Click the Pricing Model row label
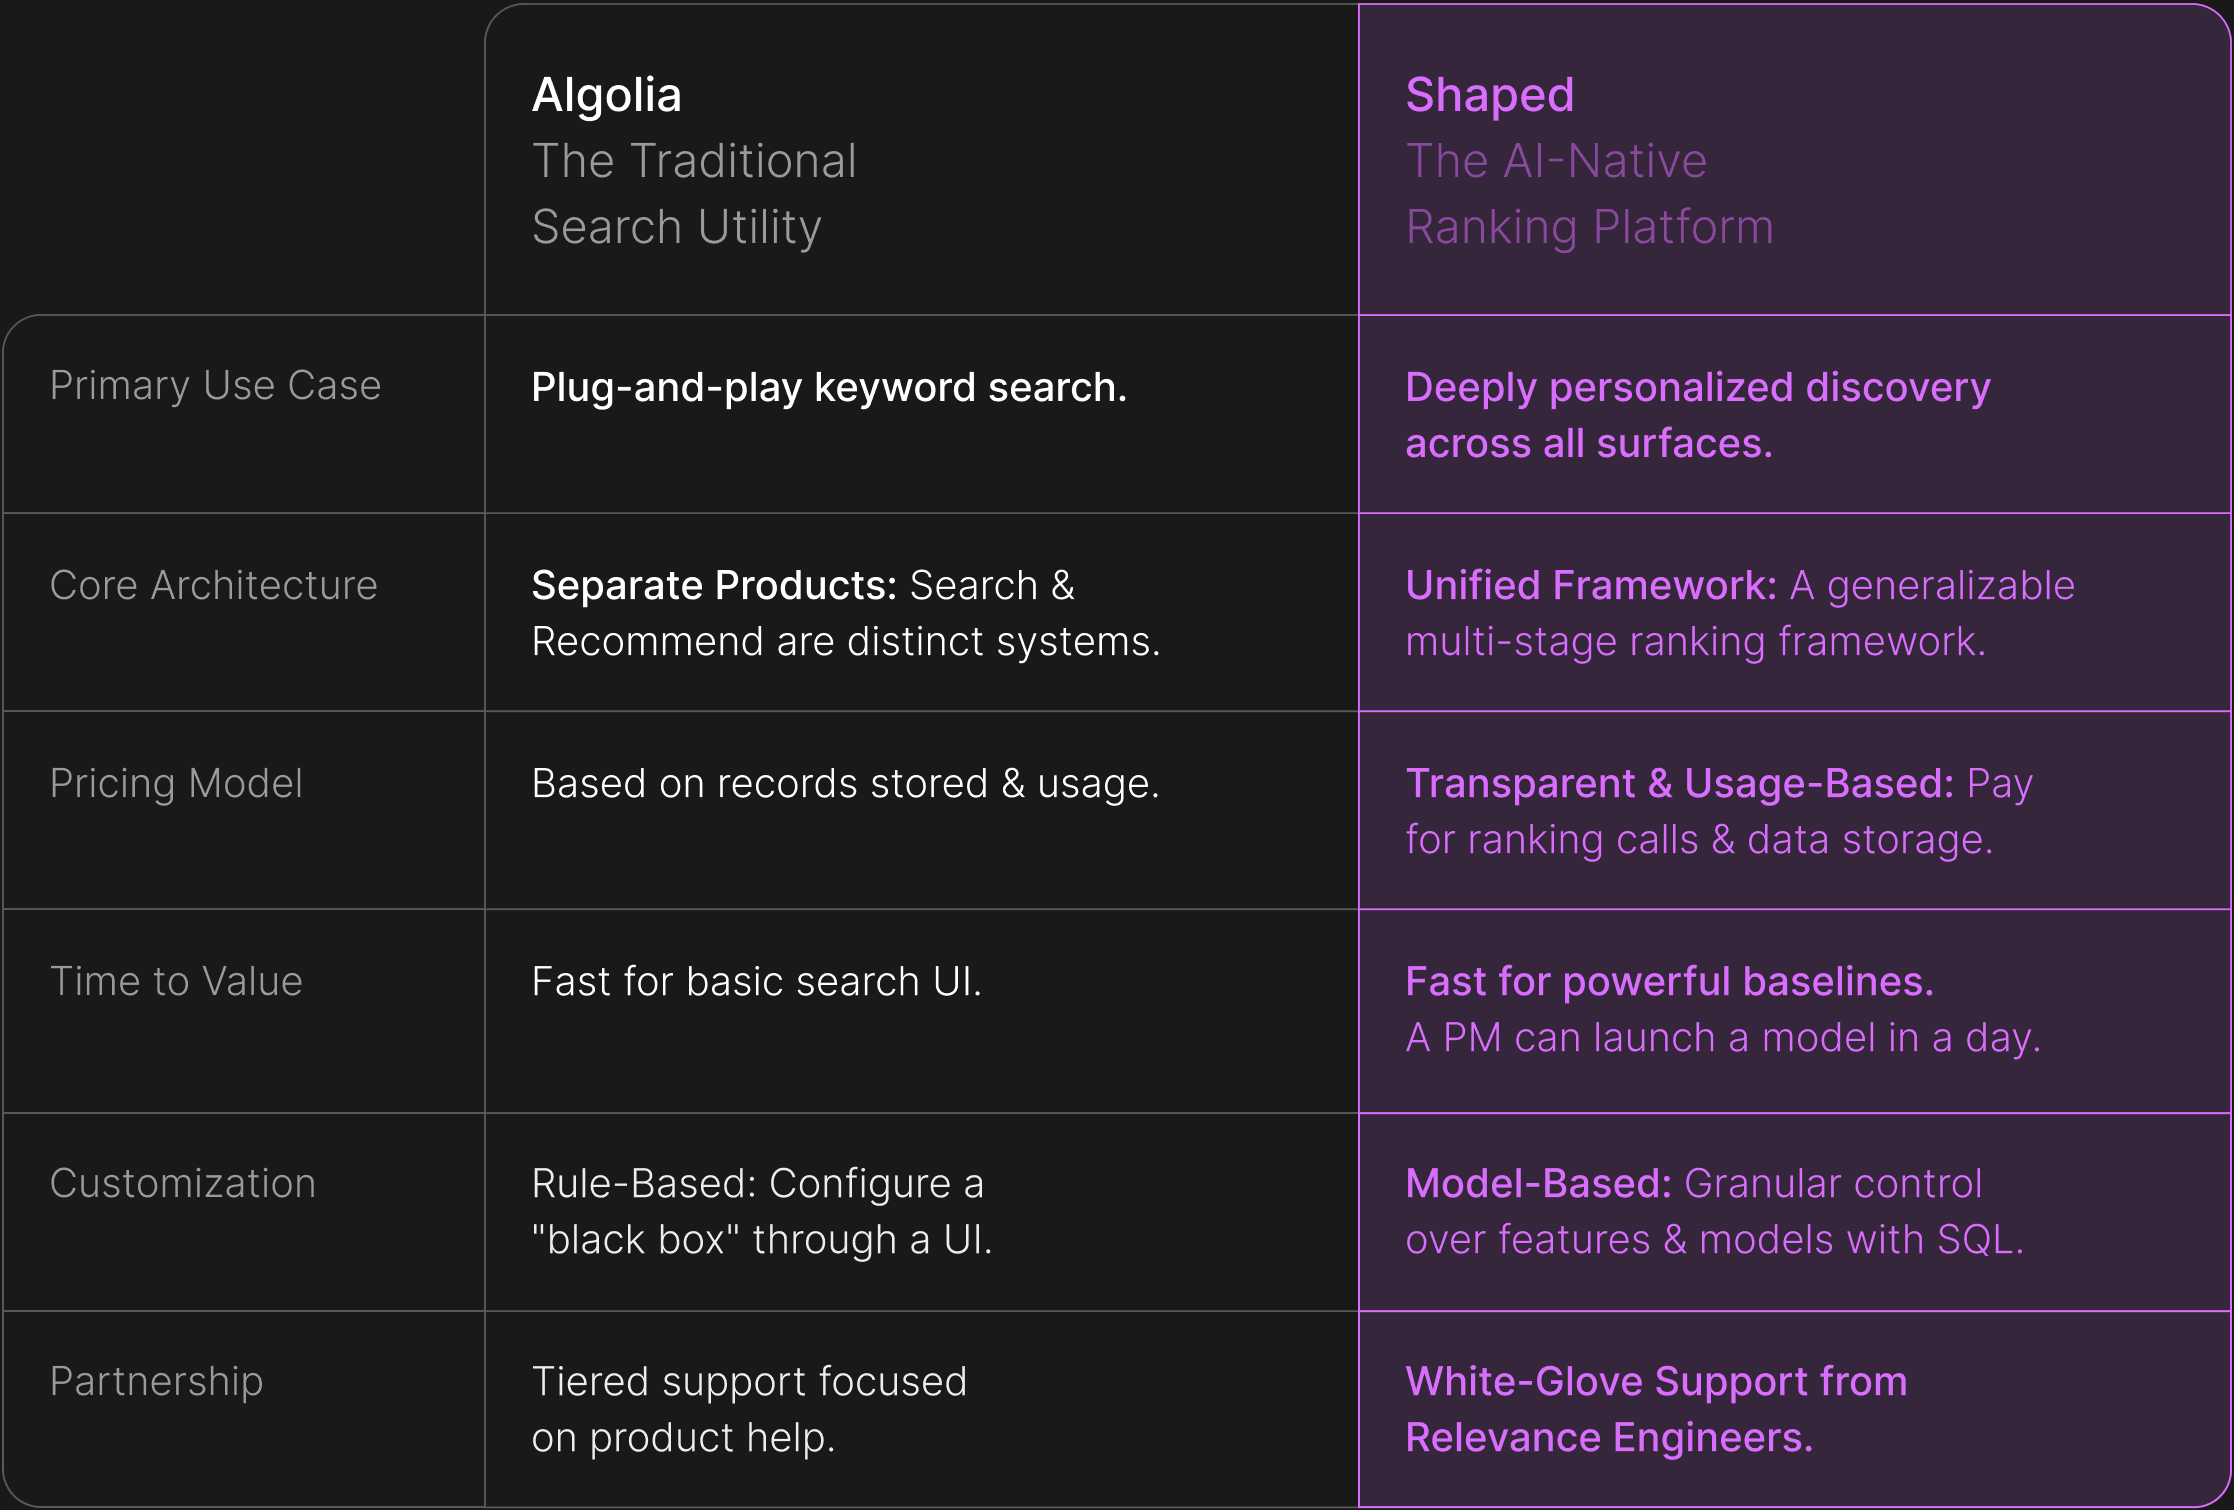2234x1510 pixels. (x=176, y=783)
